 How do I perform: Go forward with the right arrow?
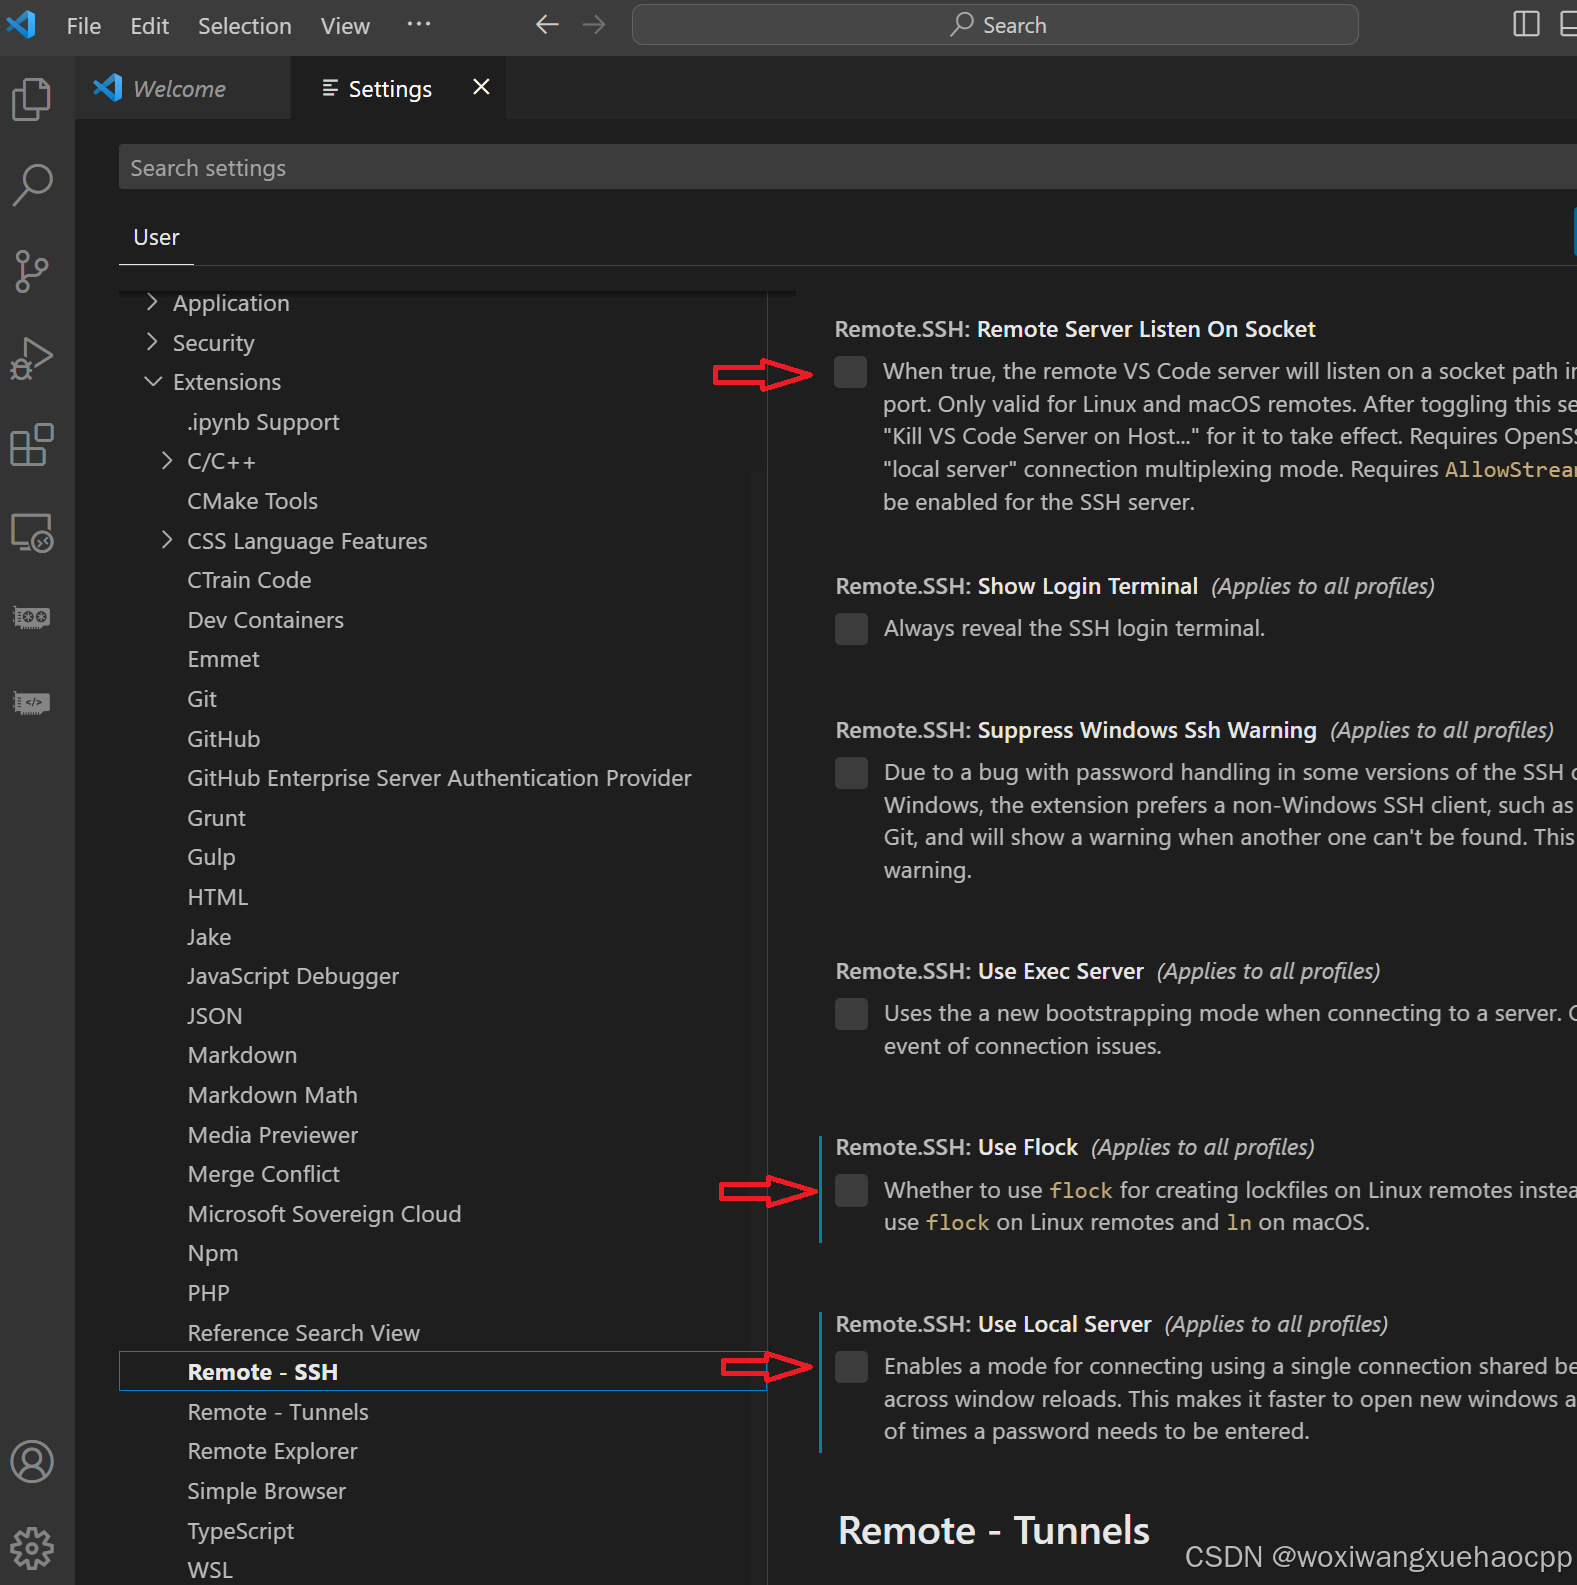[x=594, y=25]
